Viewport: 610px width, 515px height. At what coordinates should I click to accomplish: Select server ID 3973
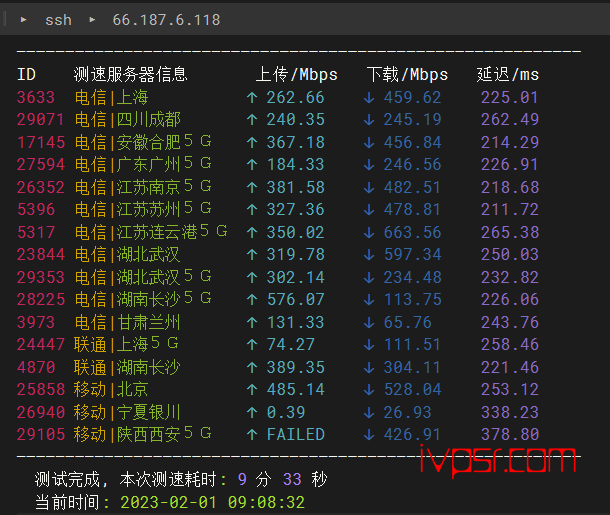36,322
